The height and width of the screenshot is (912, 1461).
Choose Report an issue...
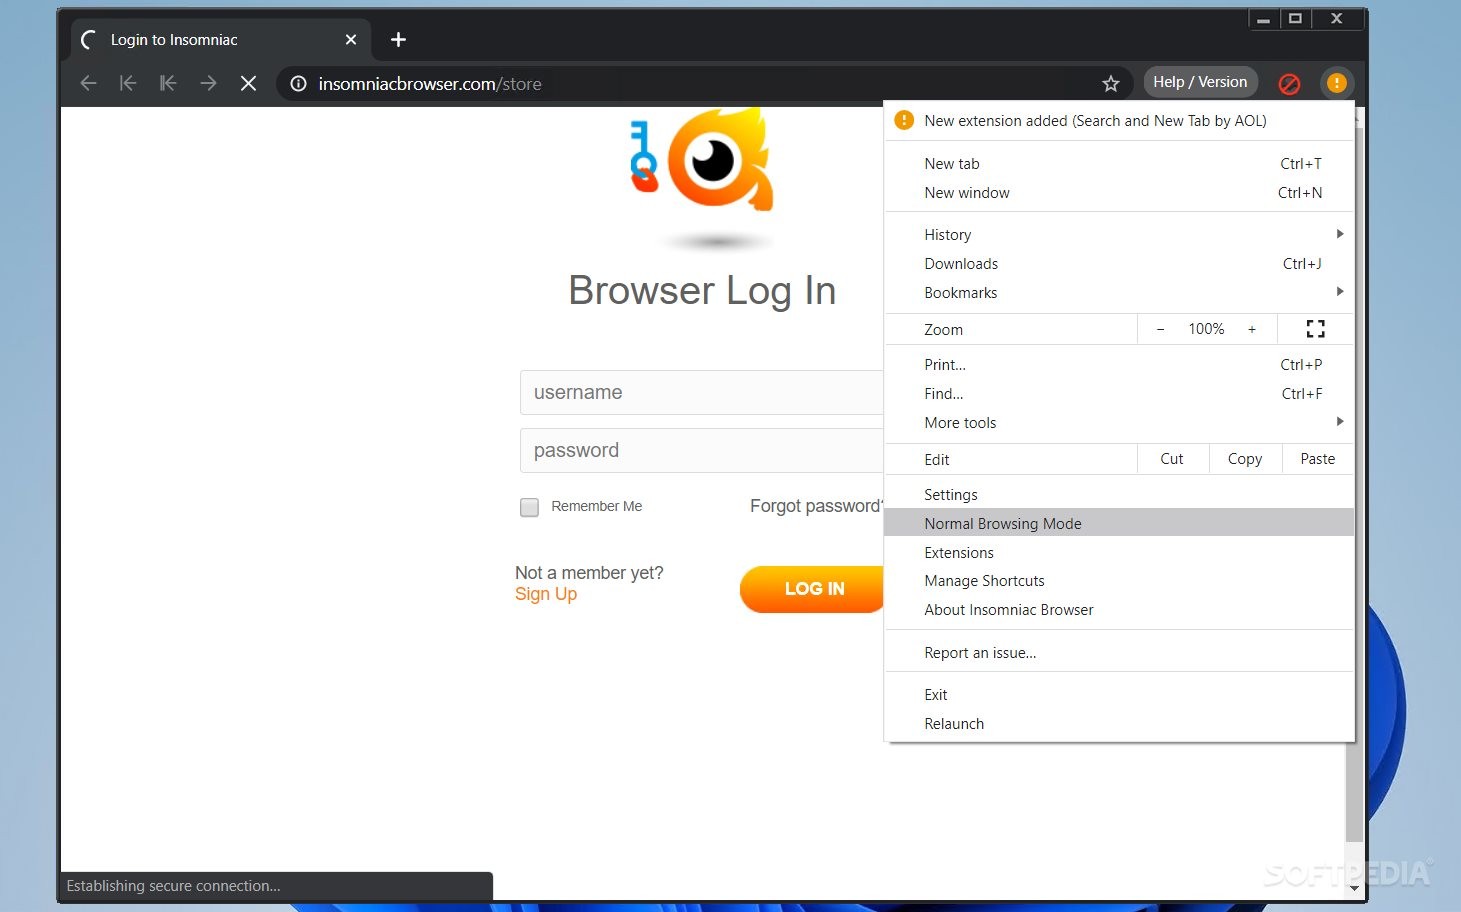1119,652
